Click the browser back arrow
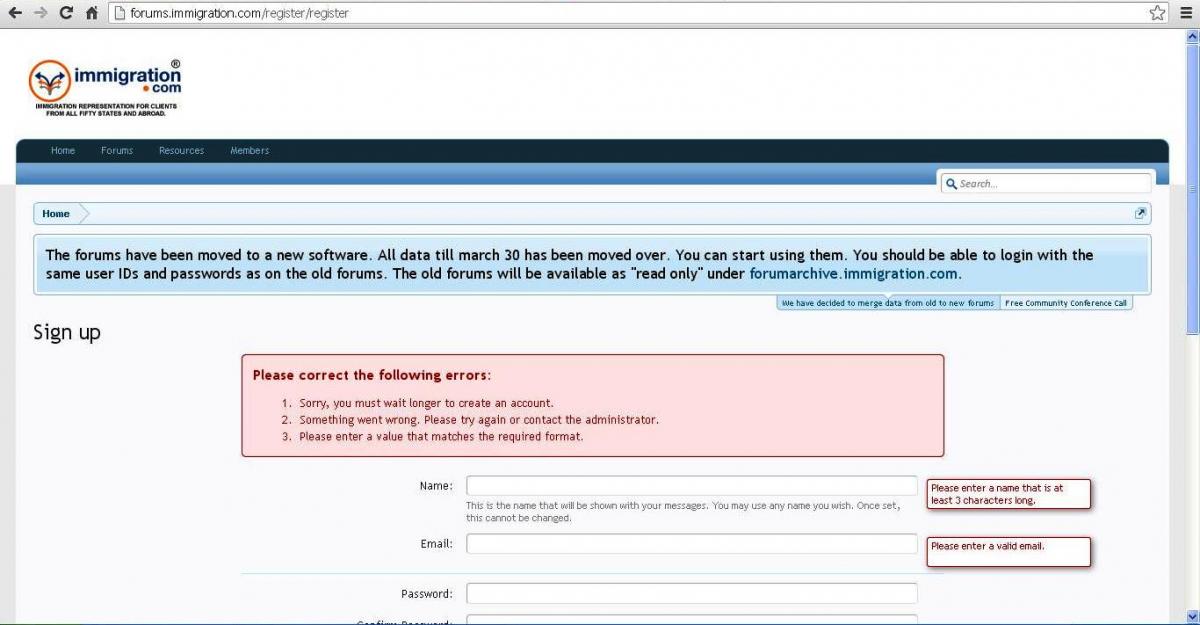 15,13
